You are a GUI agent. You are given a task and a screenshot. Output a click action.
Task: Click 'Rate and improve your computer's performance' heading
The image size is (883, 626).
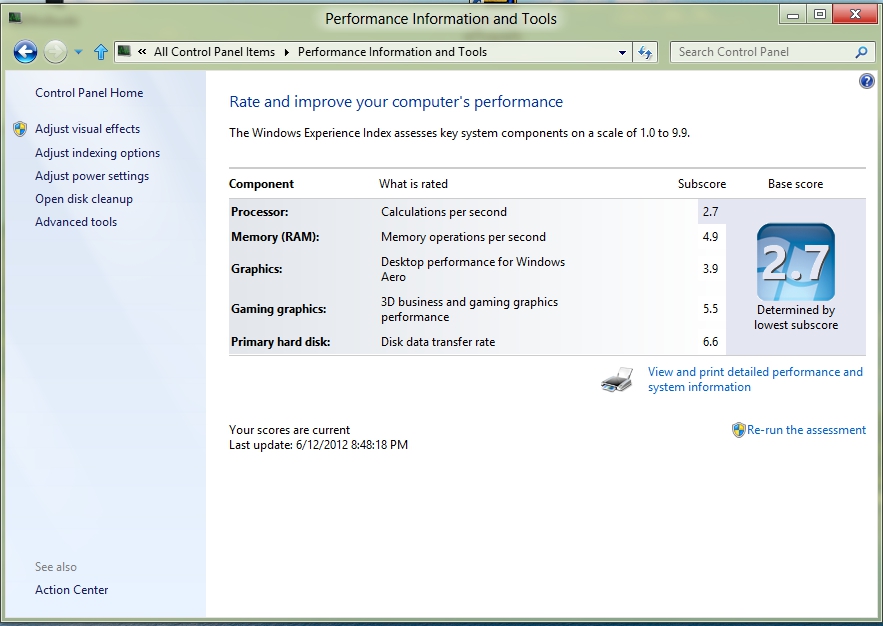396,102
